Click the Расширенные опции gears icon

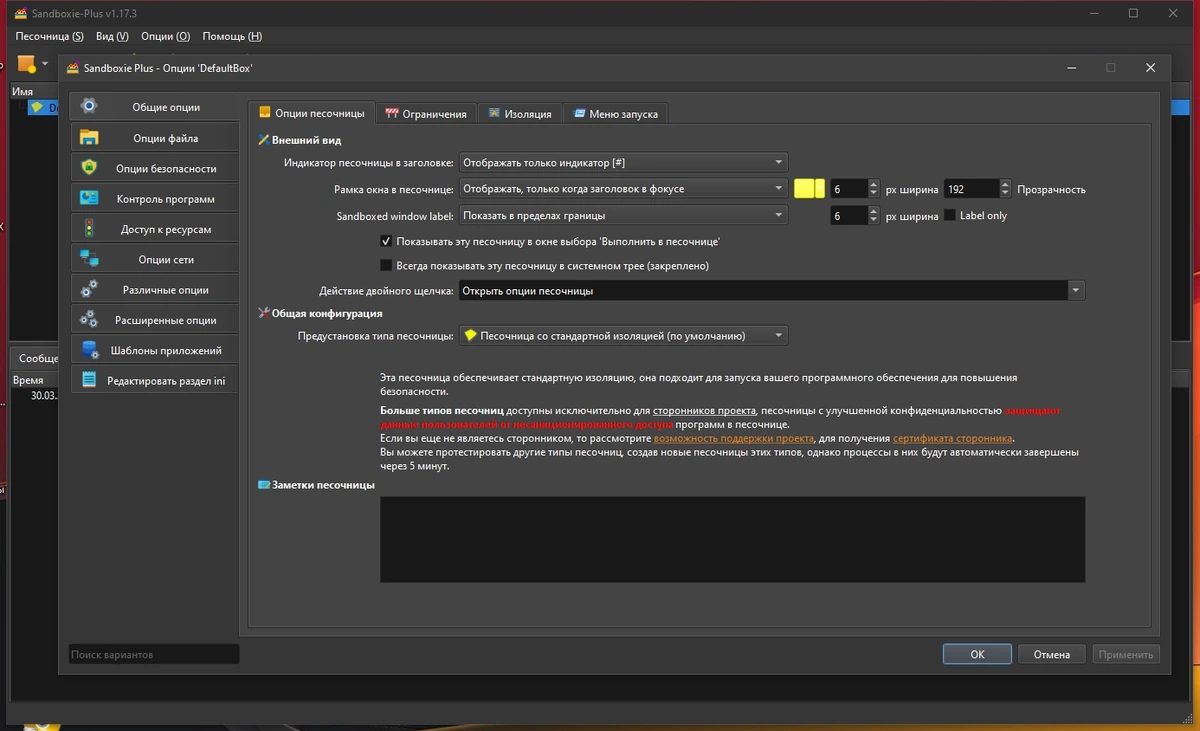pyautogui.click(x=89, y=320)
